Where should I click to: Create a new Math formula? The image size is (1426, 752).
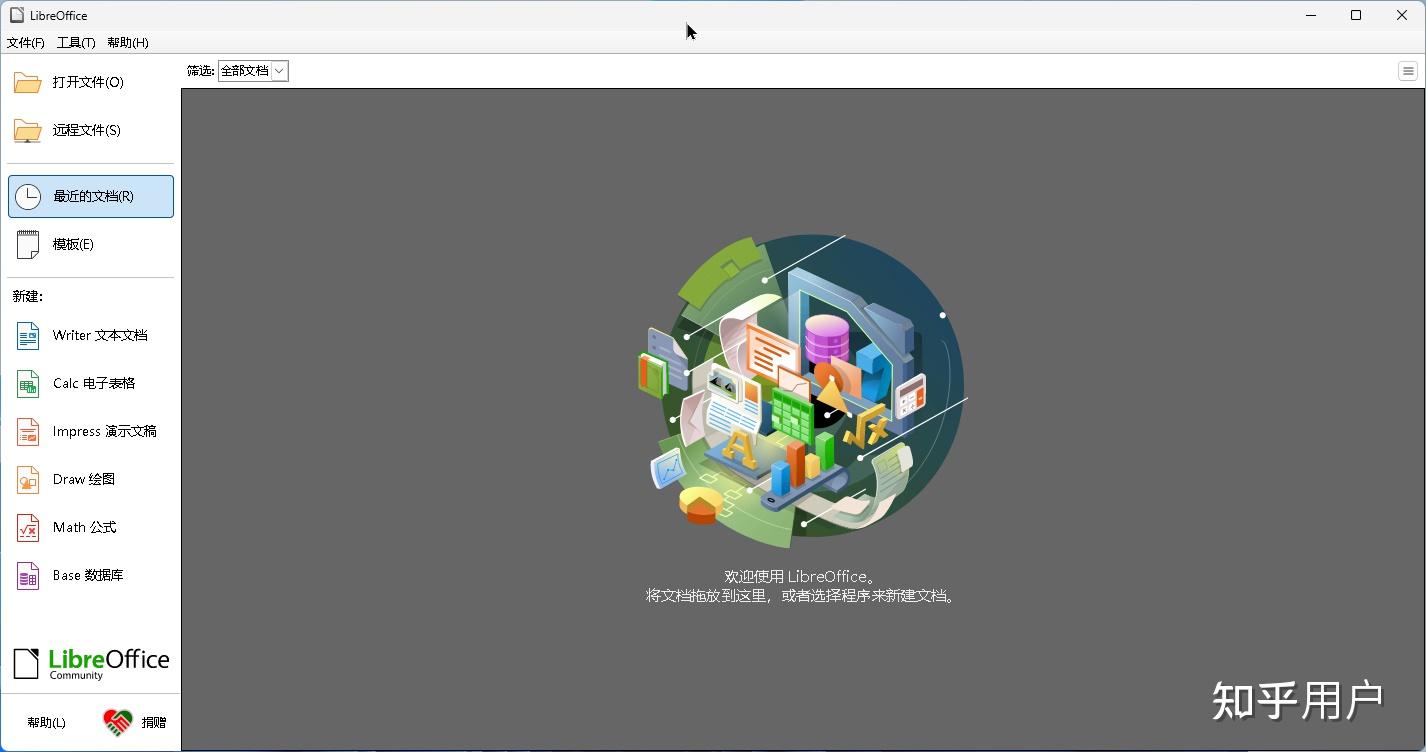click(78, 527)
